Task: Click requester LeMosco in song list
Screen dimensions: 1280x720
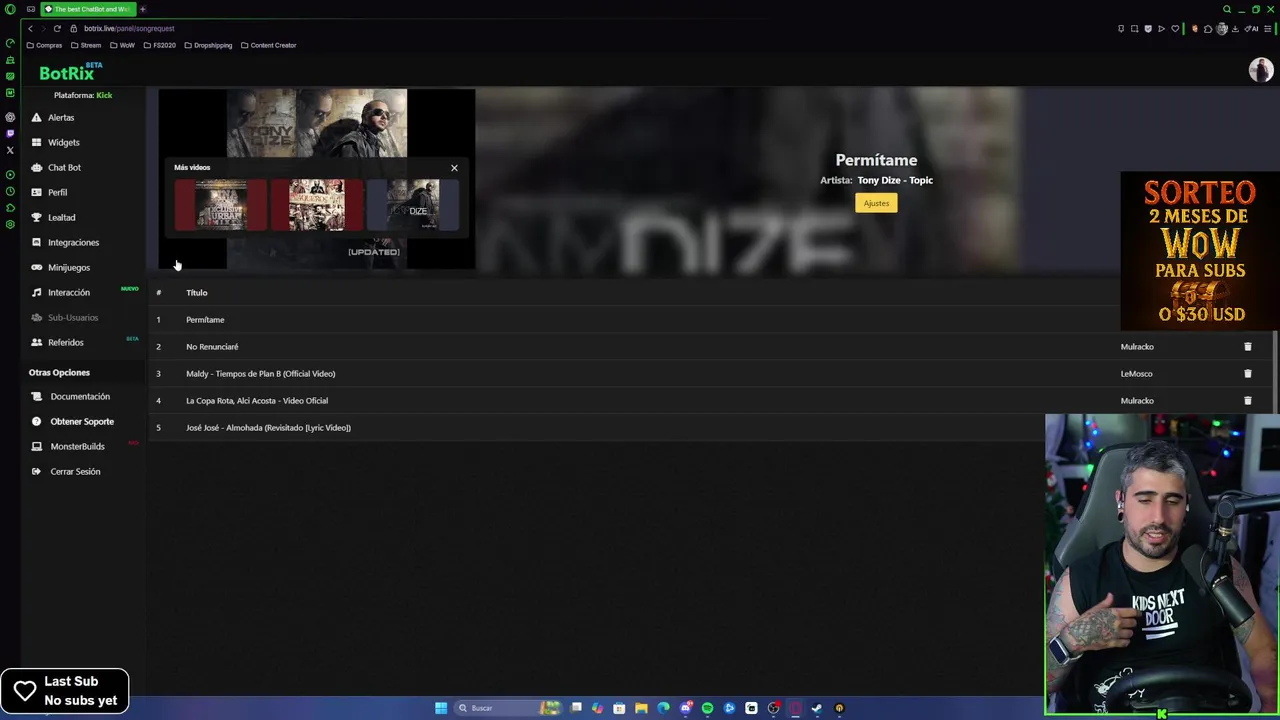Action: 1136,373
